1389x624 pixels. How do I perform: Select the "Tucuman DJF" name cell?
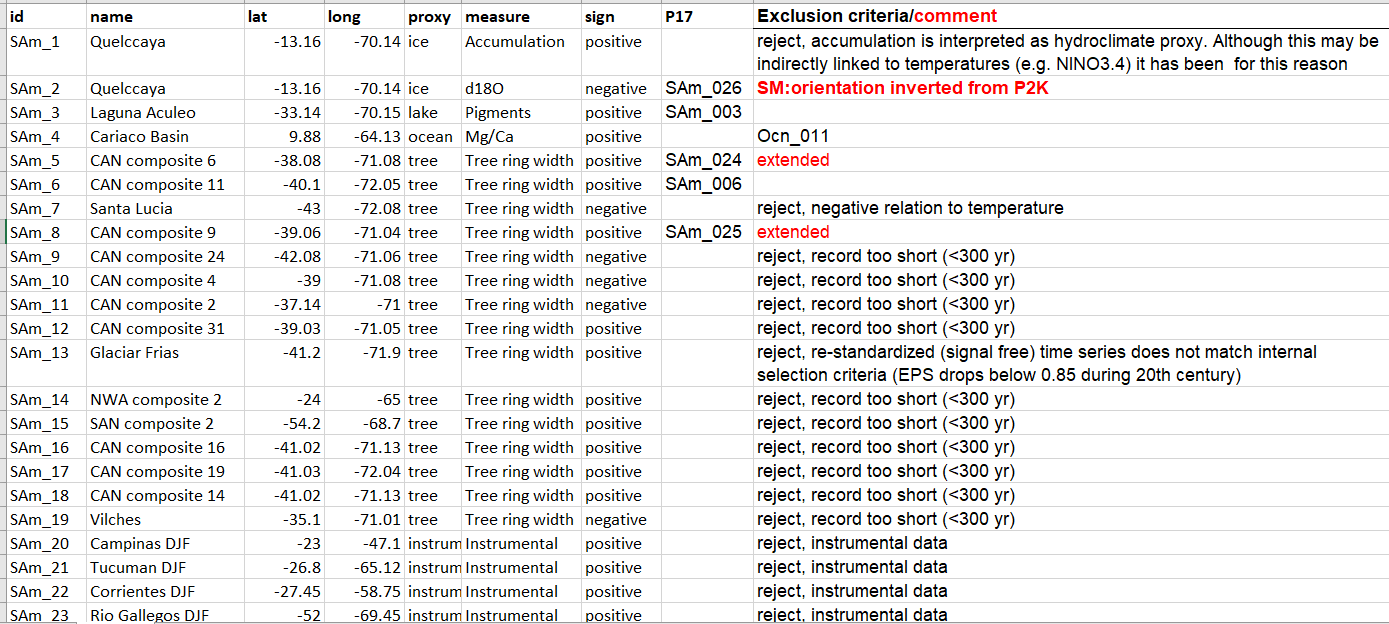click(138, 568)
